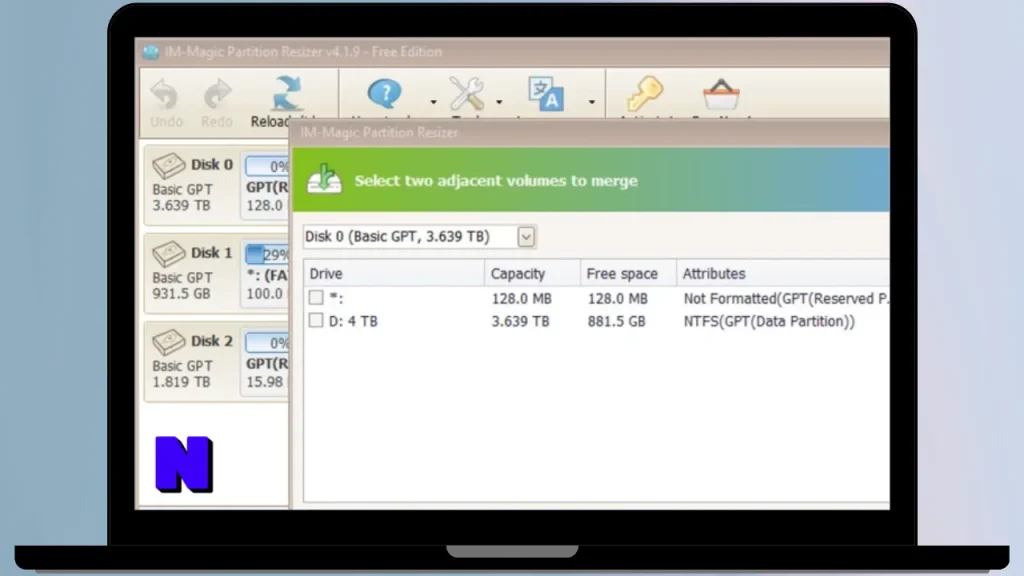Click the Undo arrow icon
Image resolution: width=1024 pixels, height=576 pixels.
pyautogui.click(x=165, y=95)
